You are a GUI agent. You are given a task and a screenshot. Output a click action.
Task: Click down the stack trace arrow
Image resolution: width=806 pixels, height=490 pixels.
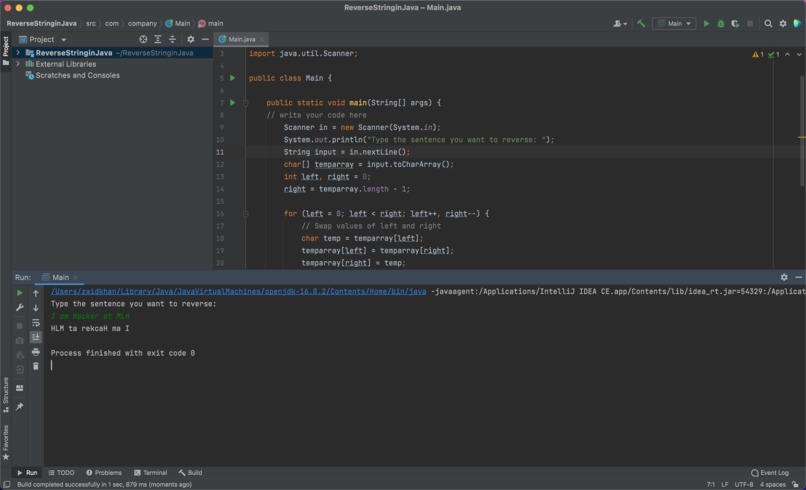[35, 307]
